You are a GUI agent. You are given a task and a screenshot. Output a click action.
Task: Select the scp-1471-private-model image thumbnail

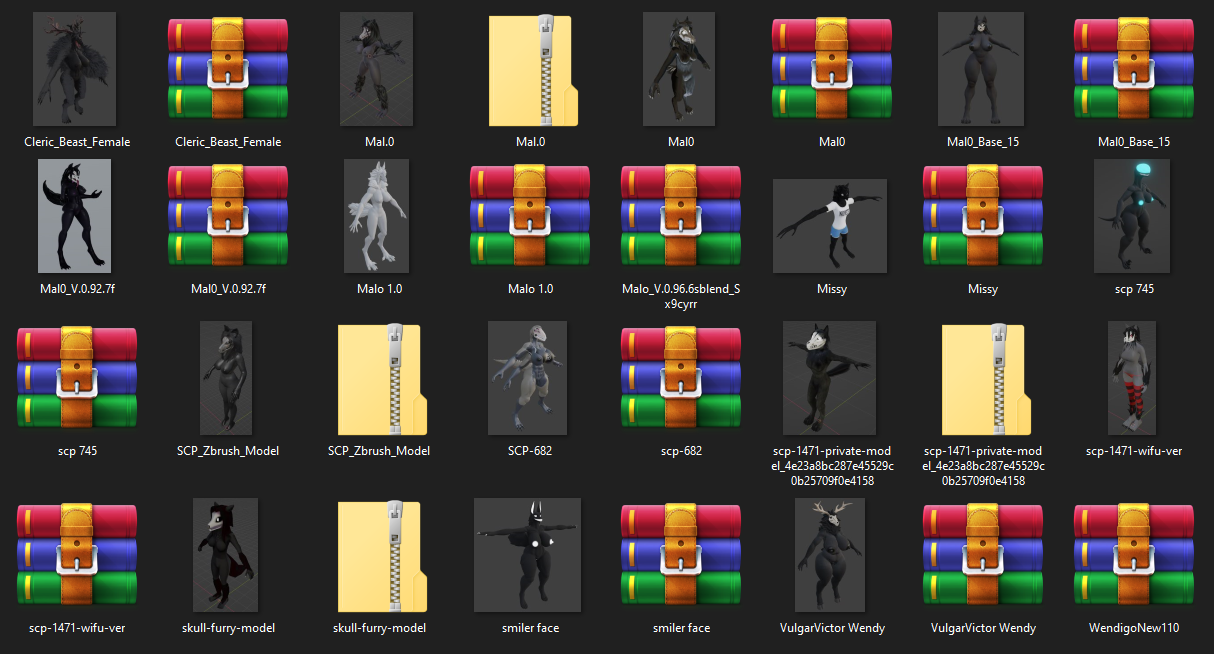(829, 378)
